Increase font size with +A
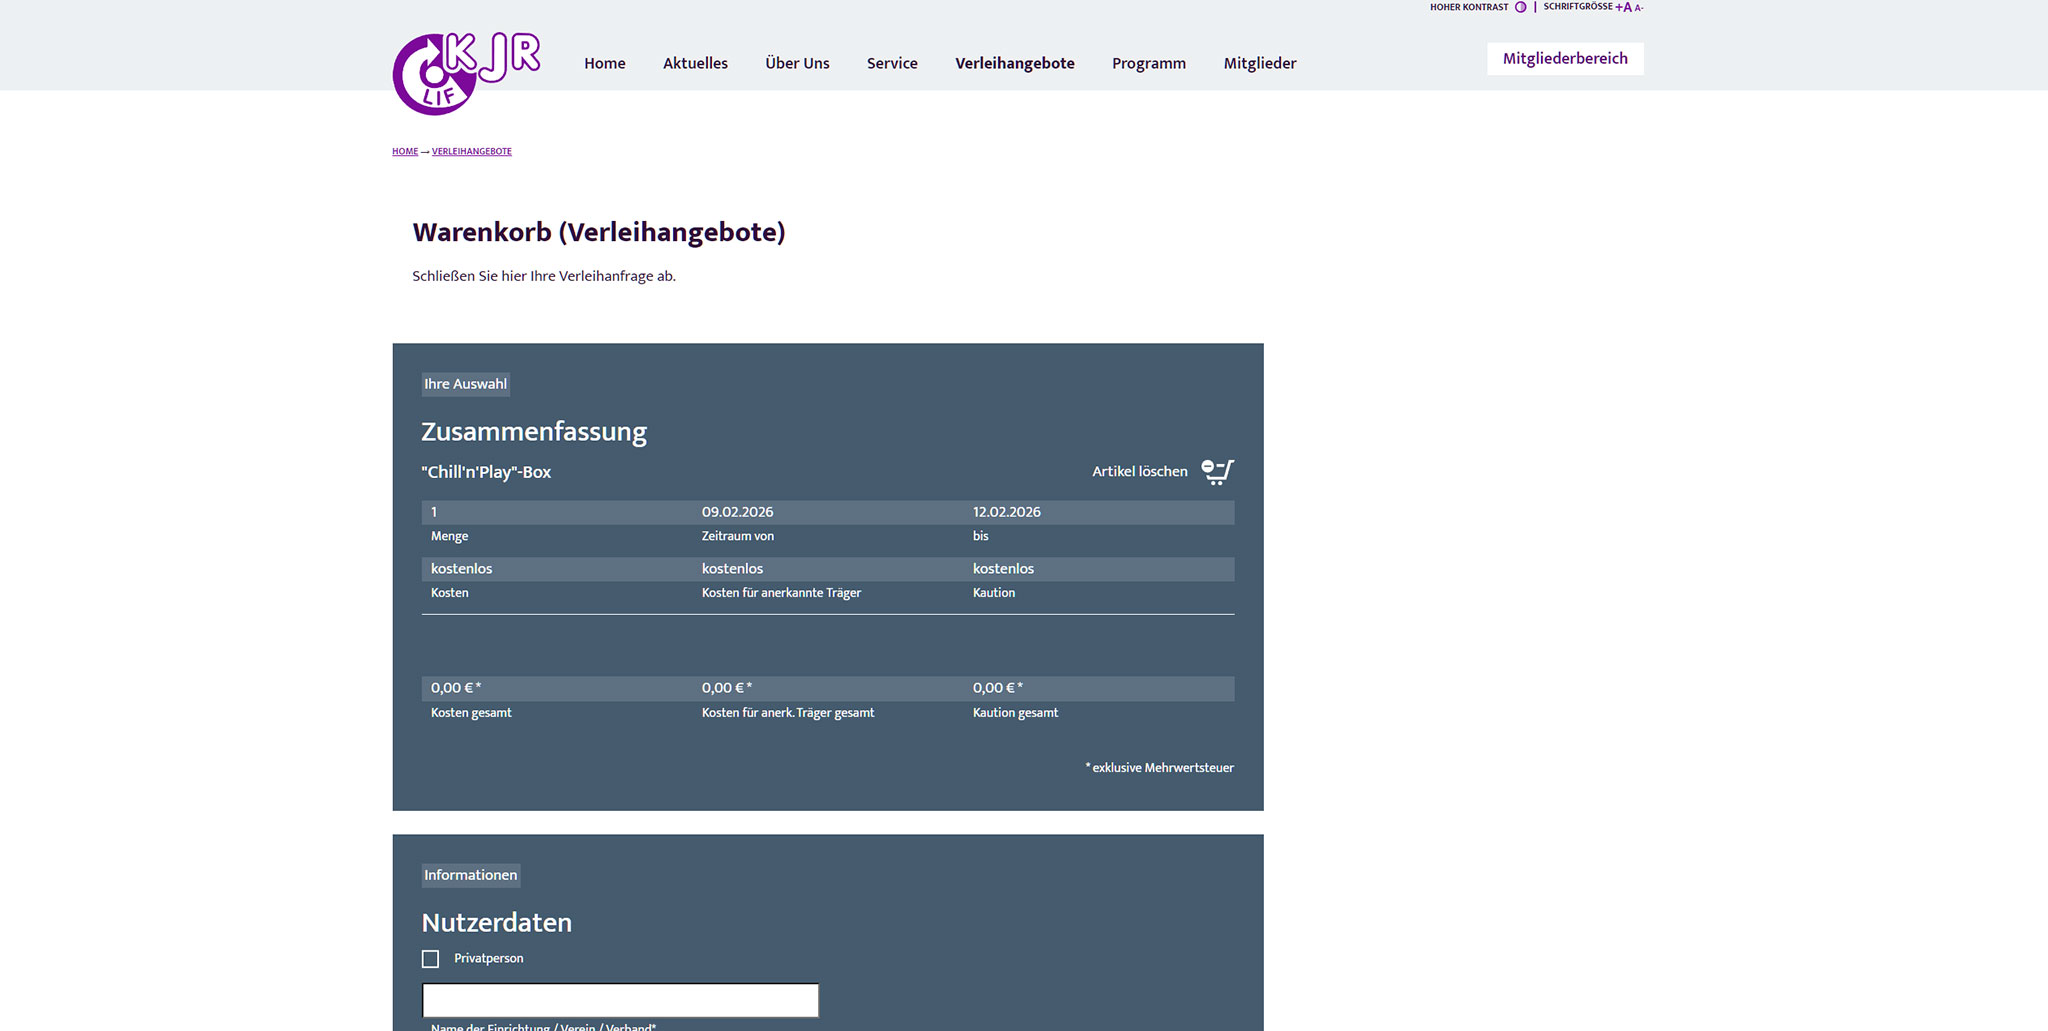This screenshot has height=1031, width=2048. pos(1623,7)
